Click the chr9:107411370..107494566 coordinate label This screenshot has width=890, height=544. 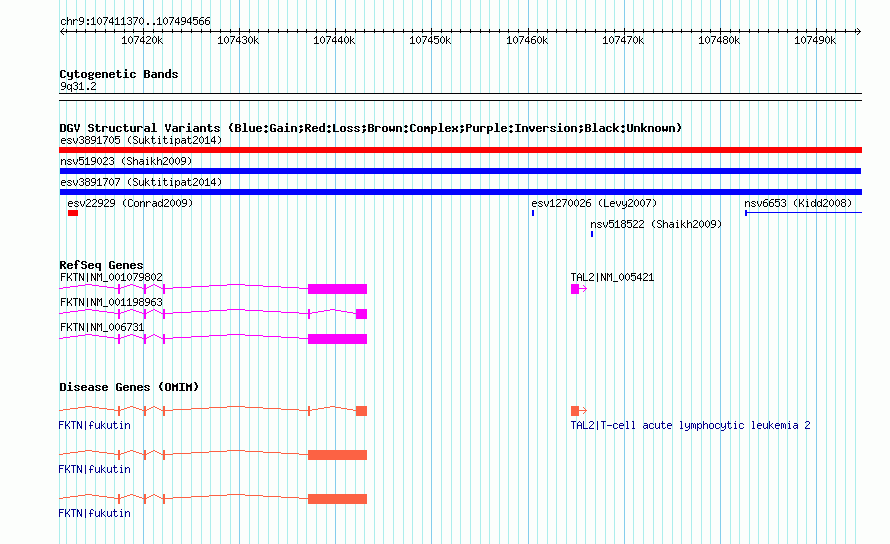pyautogui.click(x=135, y=21)
